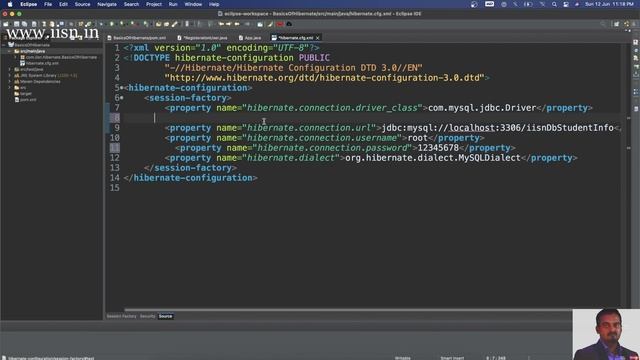Collapse the BasicsOfHibernate project node
Screen dimensions: 640x360
[x=4, y=45]
